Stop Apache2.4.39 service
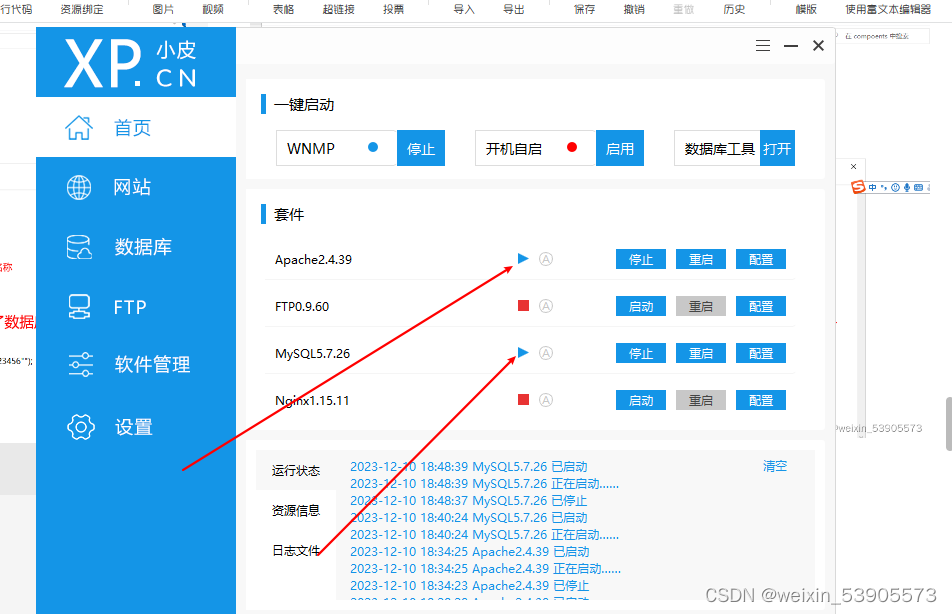 (x=641, y=259)
